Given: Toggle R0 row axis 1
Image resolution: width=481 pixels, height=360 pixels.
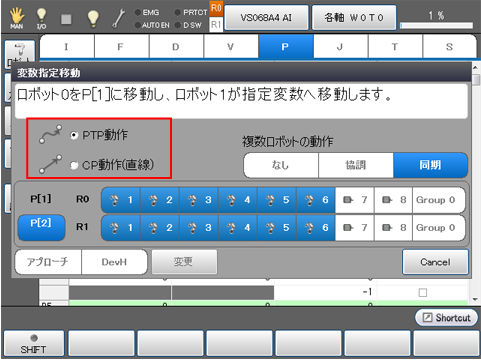Looking at the screenshot, I should 121,200.
